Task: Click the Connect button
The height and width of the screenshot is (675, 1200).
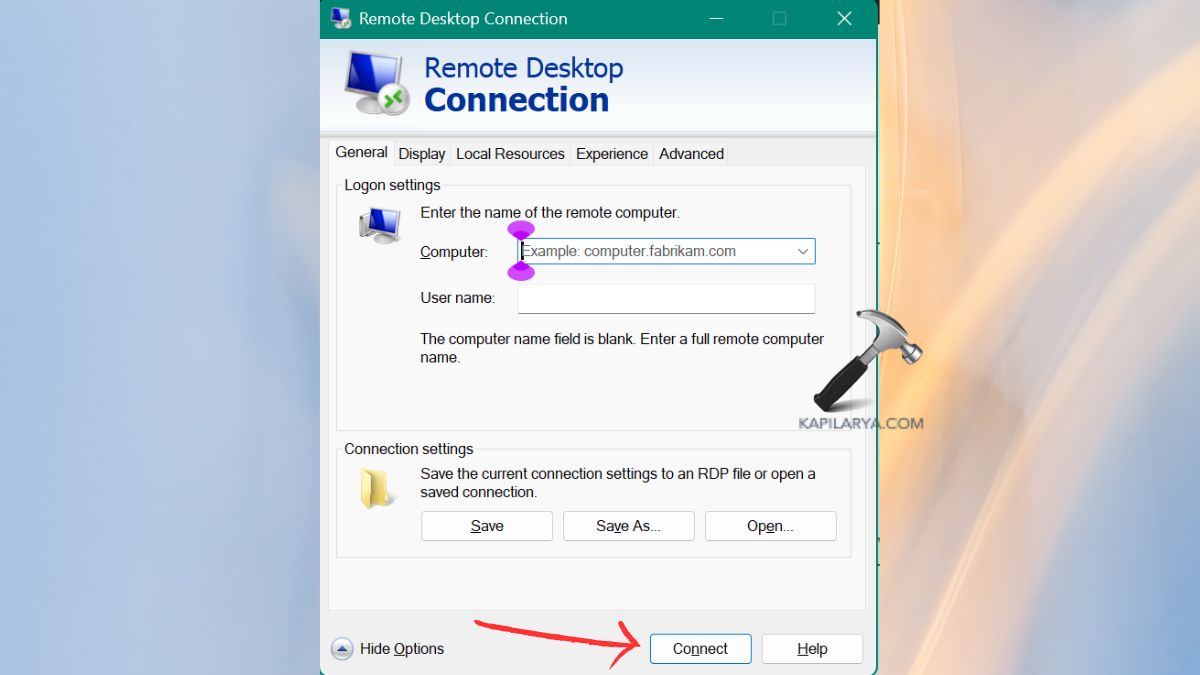Action: pos(700,648)
